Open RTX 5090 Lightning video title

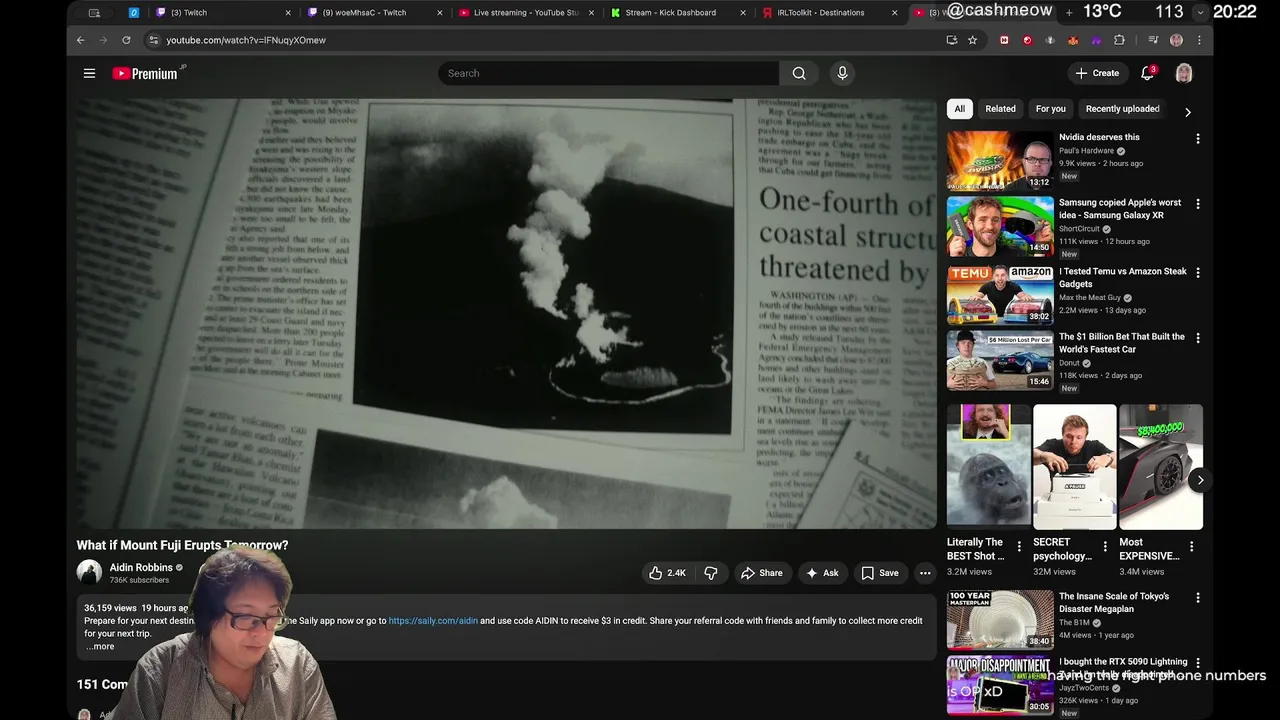(1123, 668)
